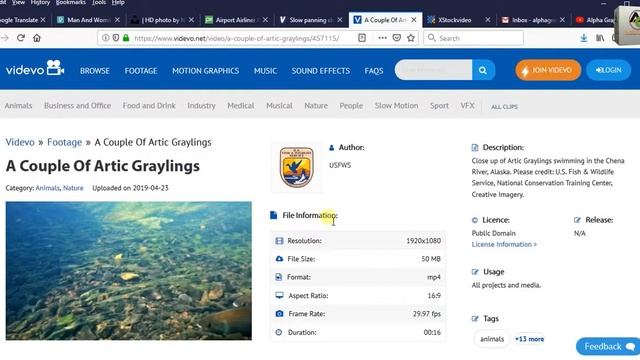The width and height of the screenshot is (640, 360).
Task: Play the Artic Graylings video preview
Action: tap(129, 271)
